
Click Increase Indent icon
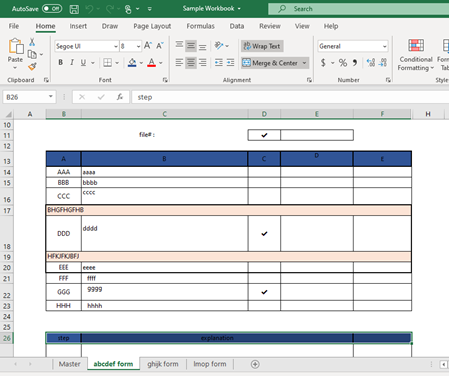click(230, 62)
